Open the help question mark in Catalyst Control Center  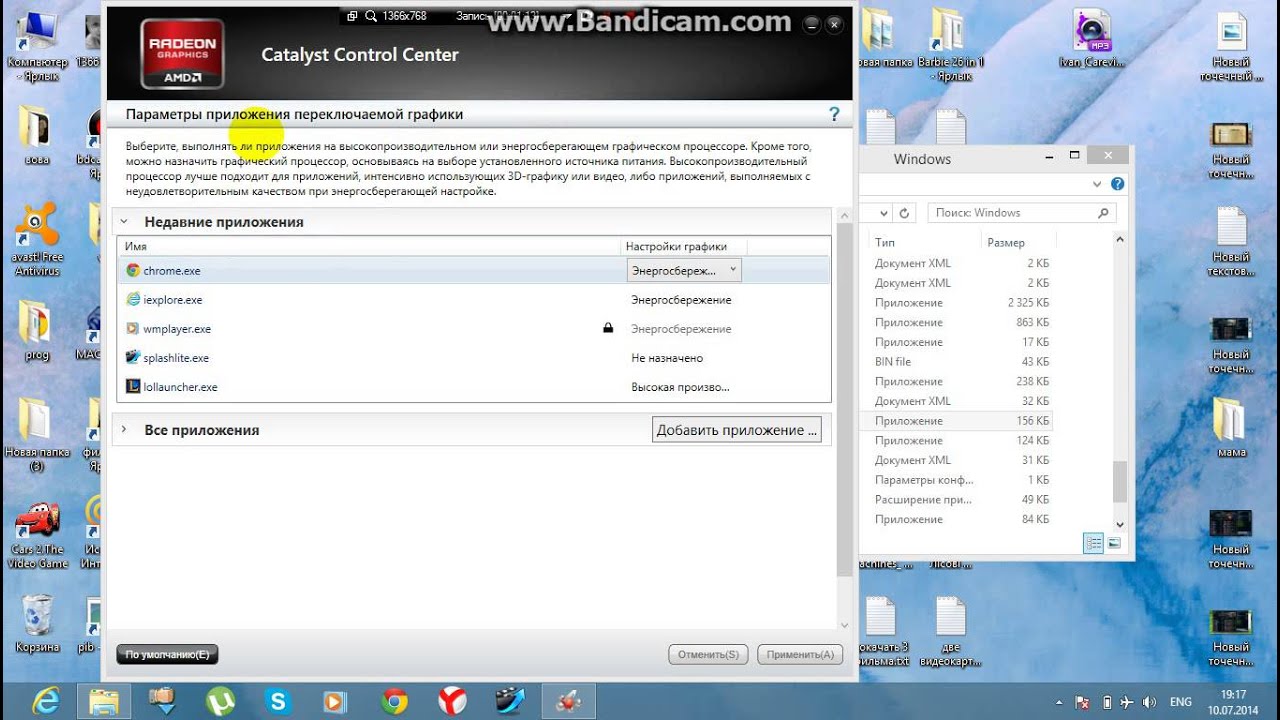[834, 114]
